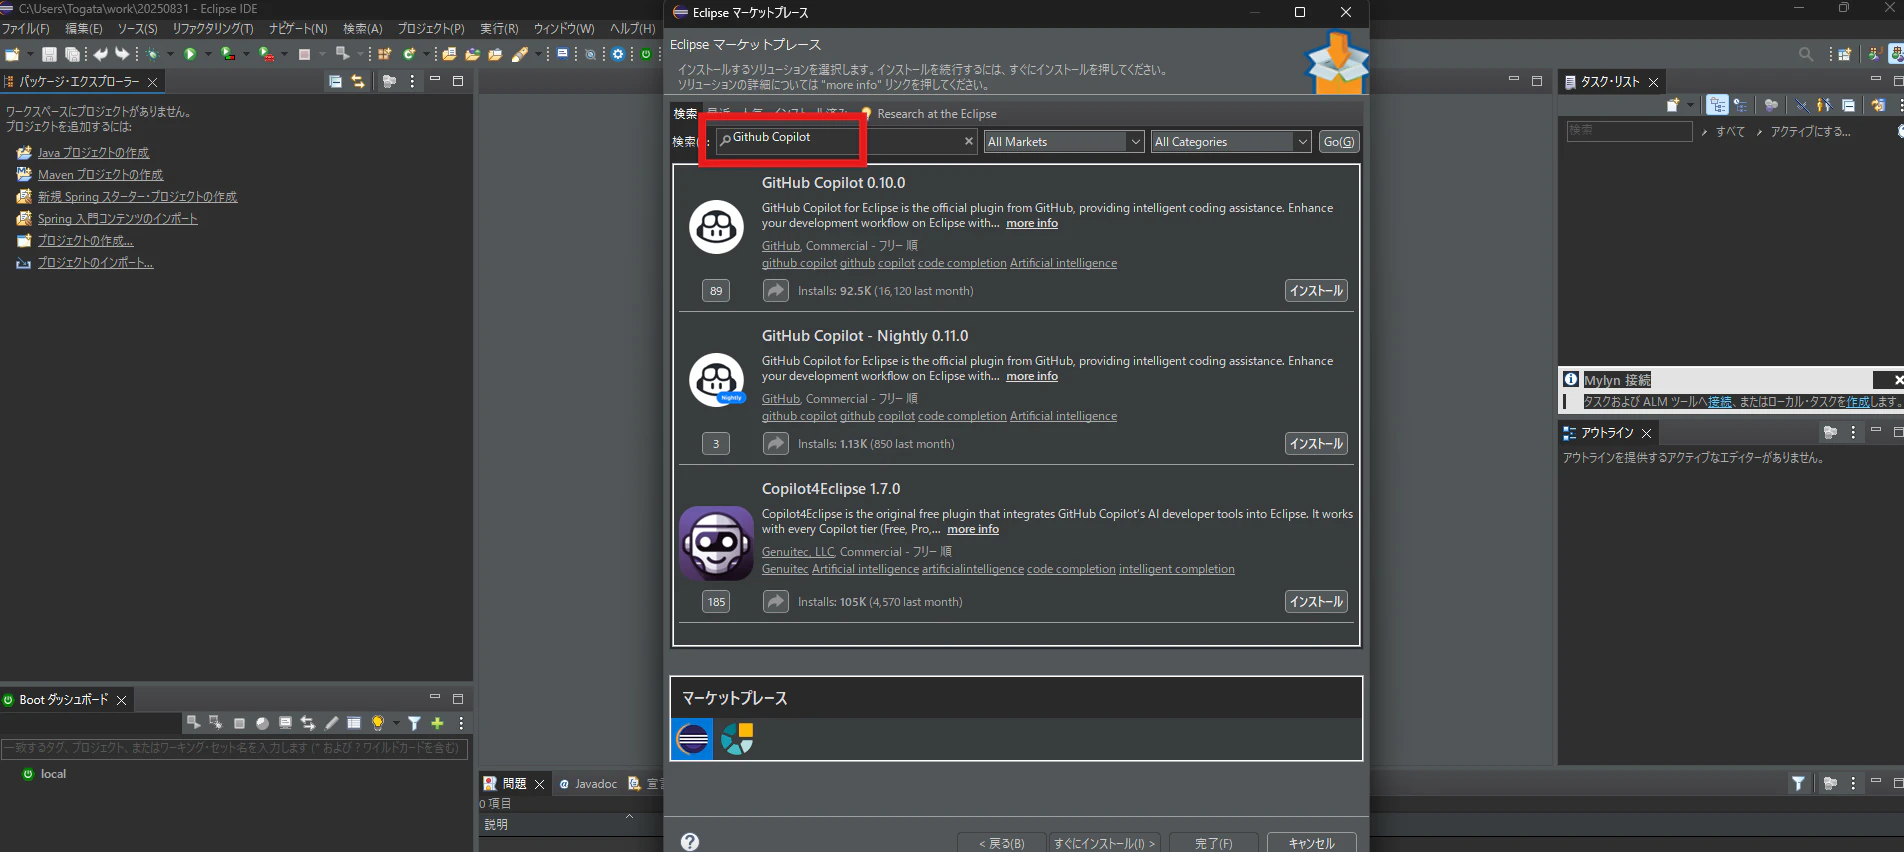1904x852 pixels.
Task: Click the Marketplace search input field
Action: 846,142
